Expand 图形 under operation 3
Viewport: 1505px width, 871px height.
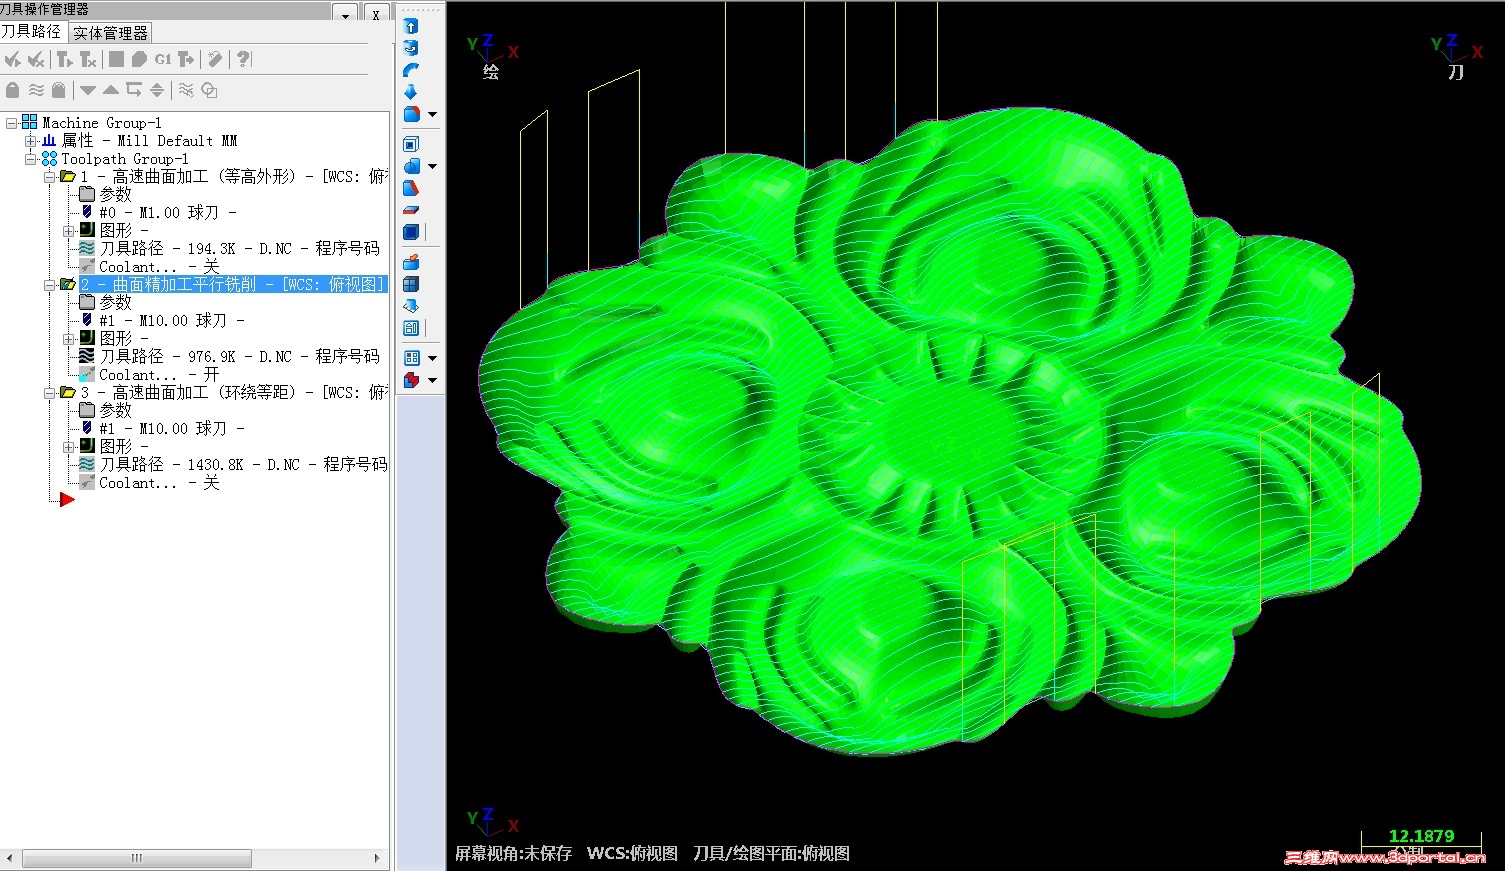coord(68,447)
